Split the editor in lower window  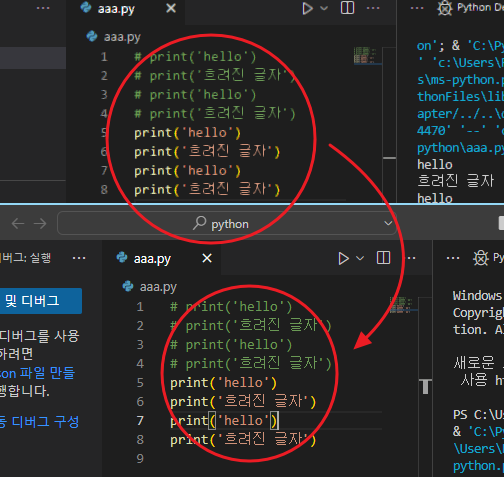pyautogui.click(x=383, y=258)
